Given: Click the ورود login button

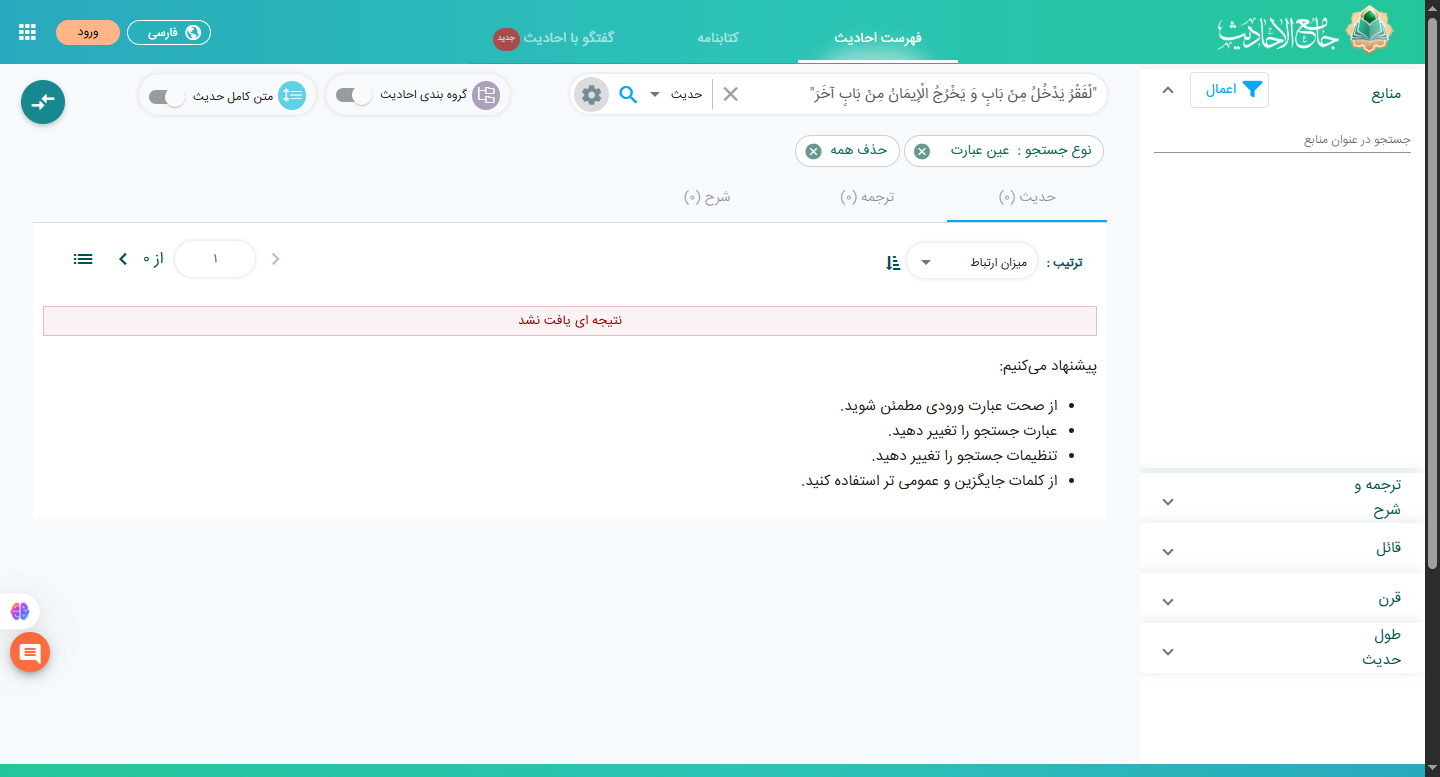Looking at the screenshot, I should tap(88, 32).
